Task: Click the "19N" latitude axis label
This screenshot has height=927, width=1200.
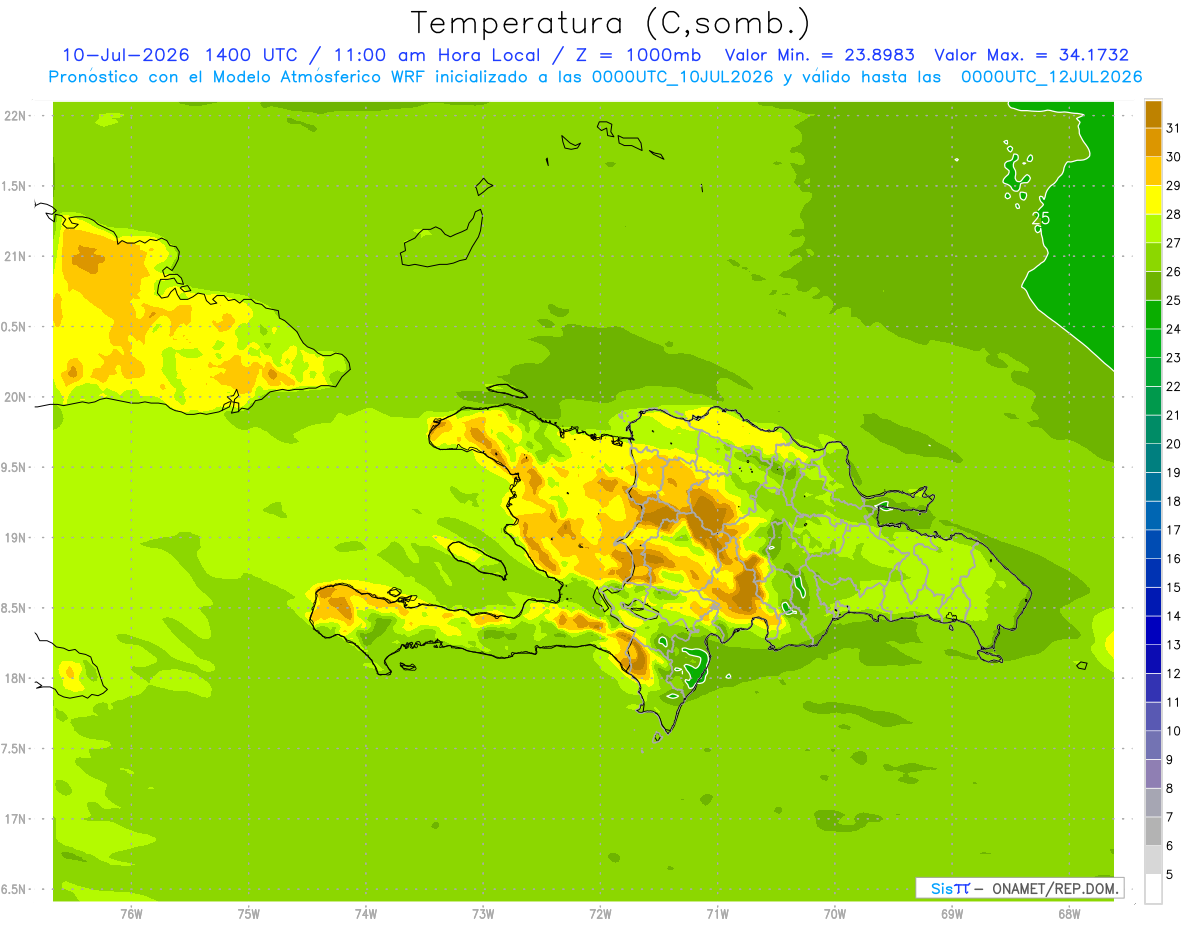Action: tap(15, 538)
